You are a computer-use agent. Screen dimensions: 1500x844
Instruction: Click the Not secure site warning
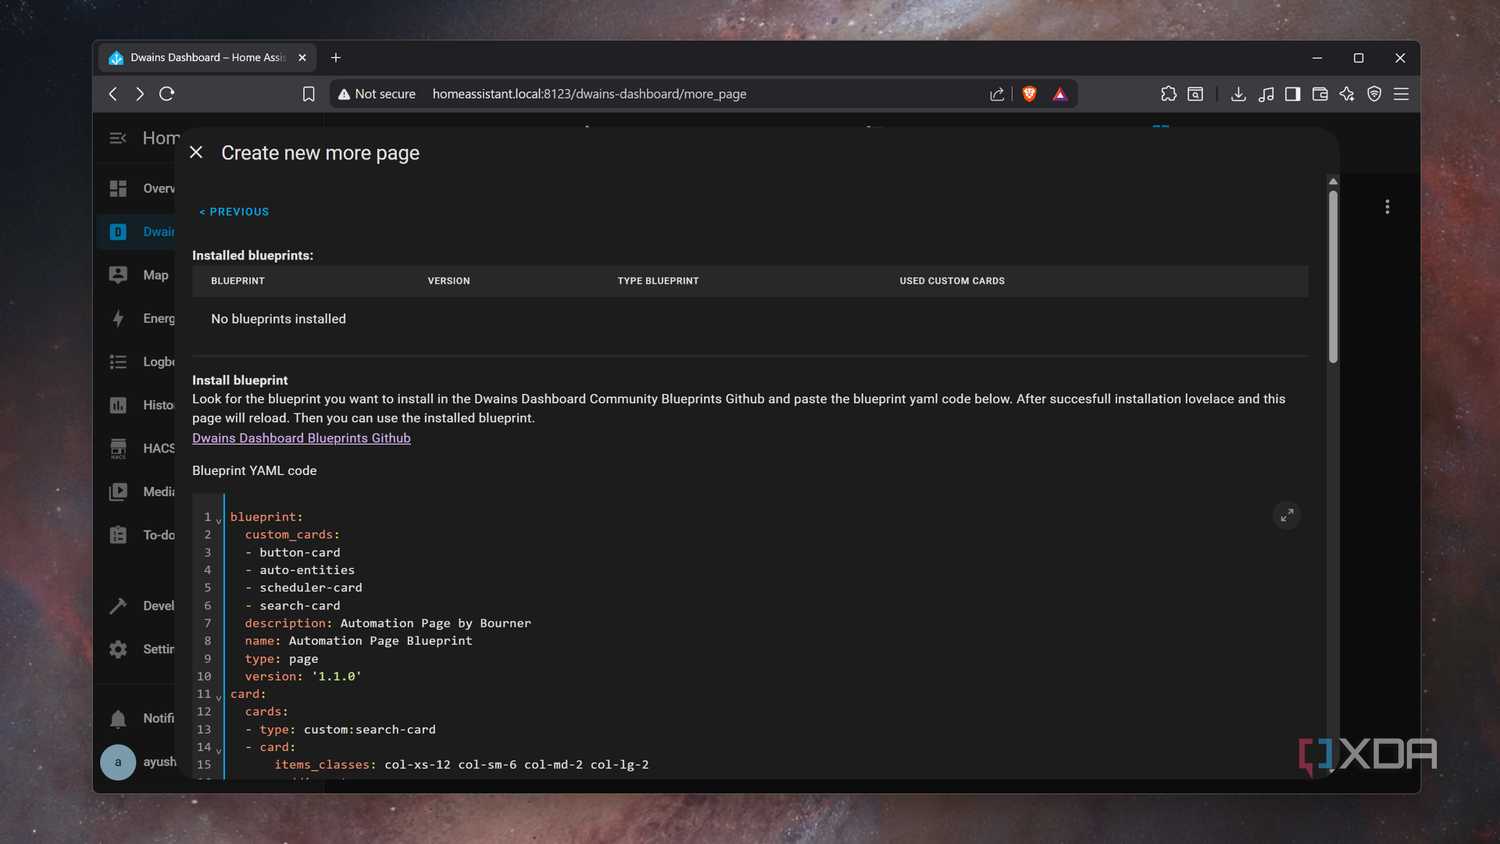377,94
